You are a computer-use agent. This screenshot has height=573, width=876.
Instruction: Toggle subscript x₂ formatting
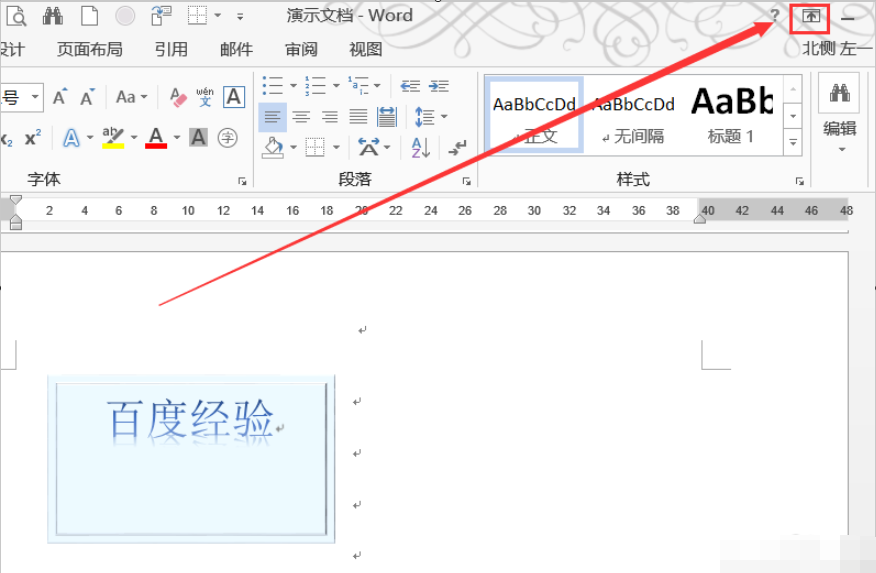coord(7,138)
